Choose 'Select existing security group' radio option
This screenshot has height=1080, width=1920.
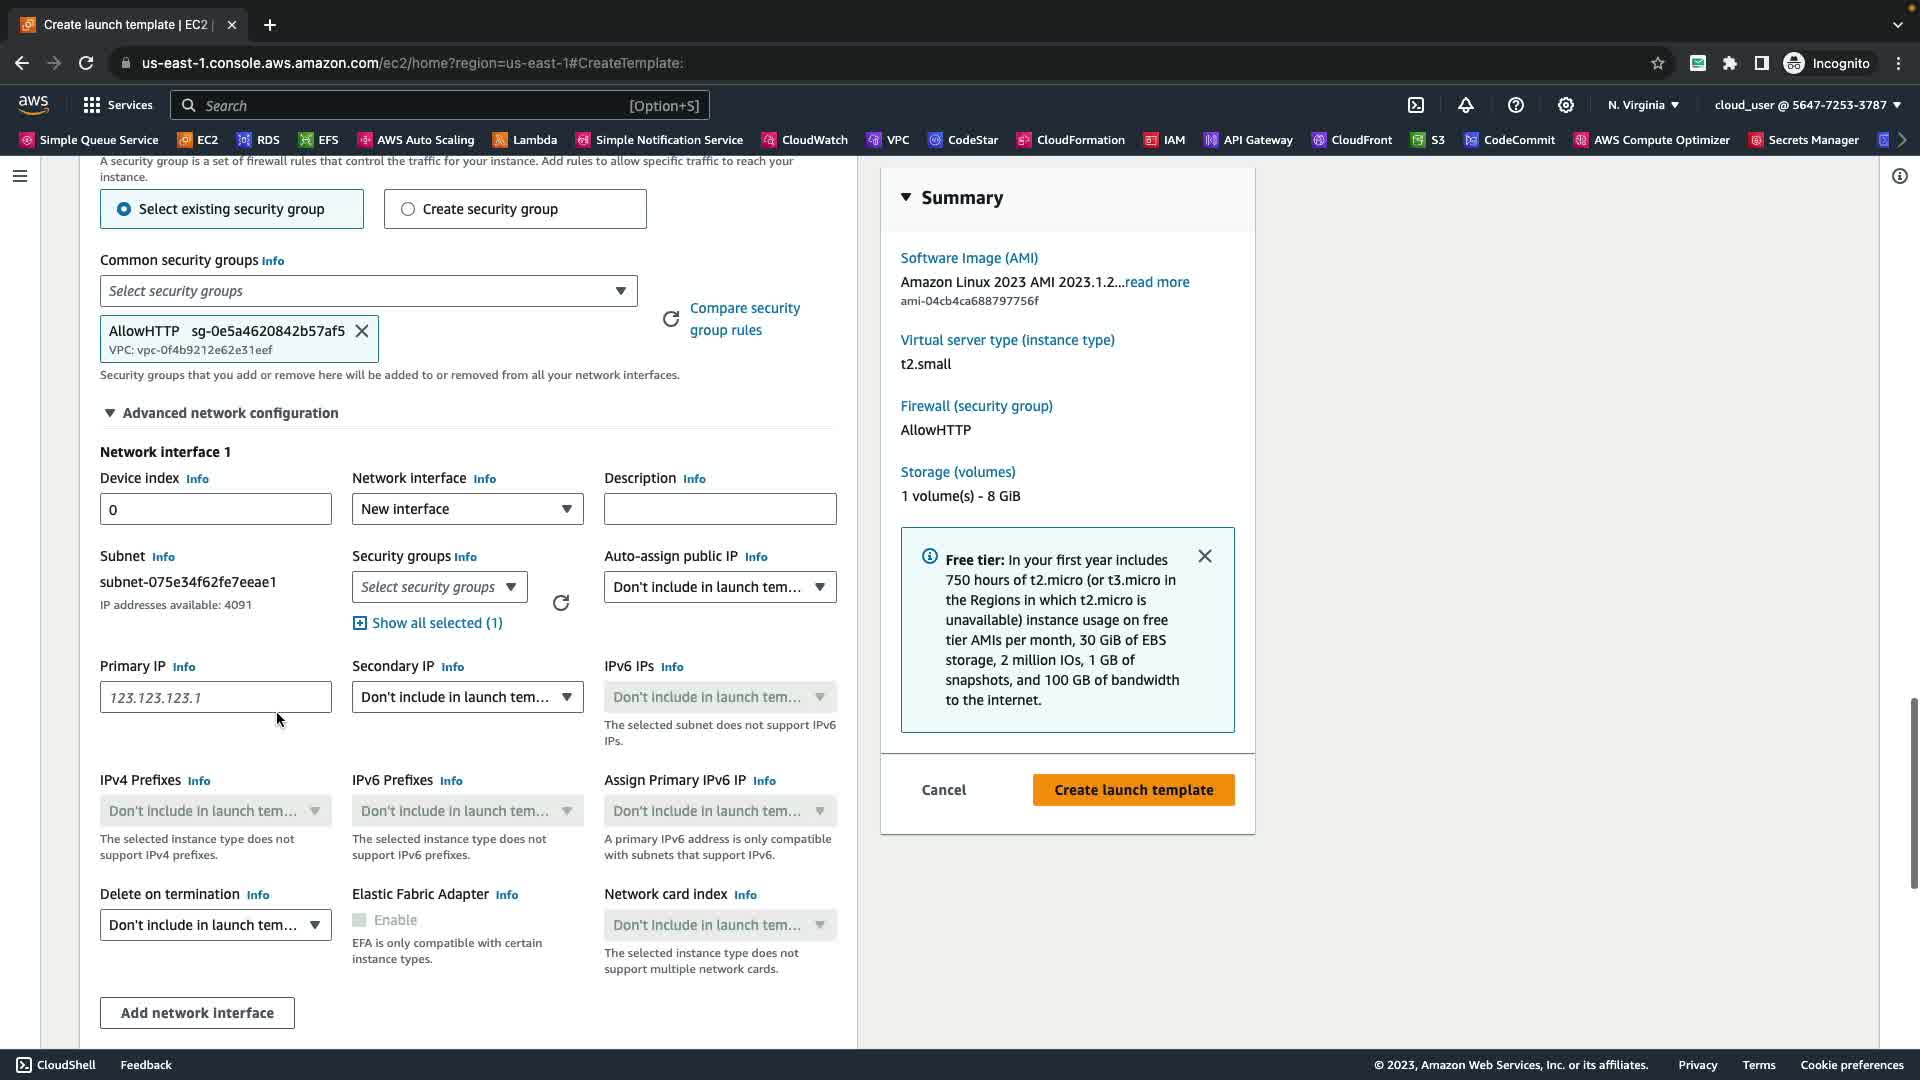click(124, 209)
